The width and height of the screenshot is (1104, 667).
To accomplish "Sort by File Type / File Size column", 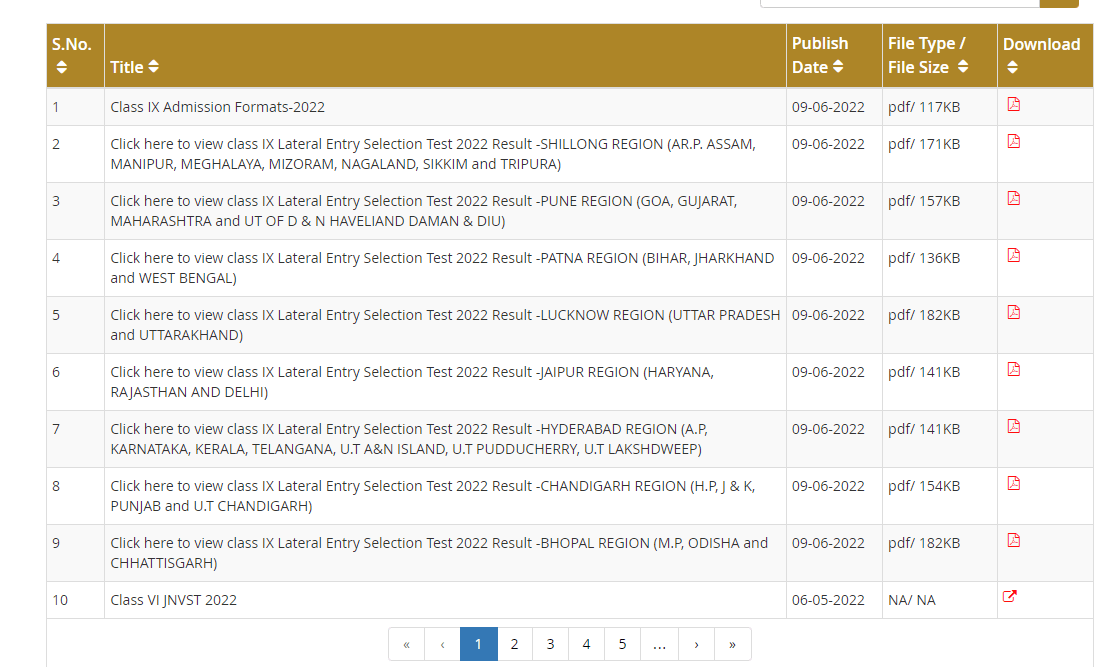I will (962, 67).
